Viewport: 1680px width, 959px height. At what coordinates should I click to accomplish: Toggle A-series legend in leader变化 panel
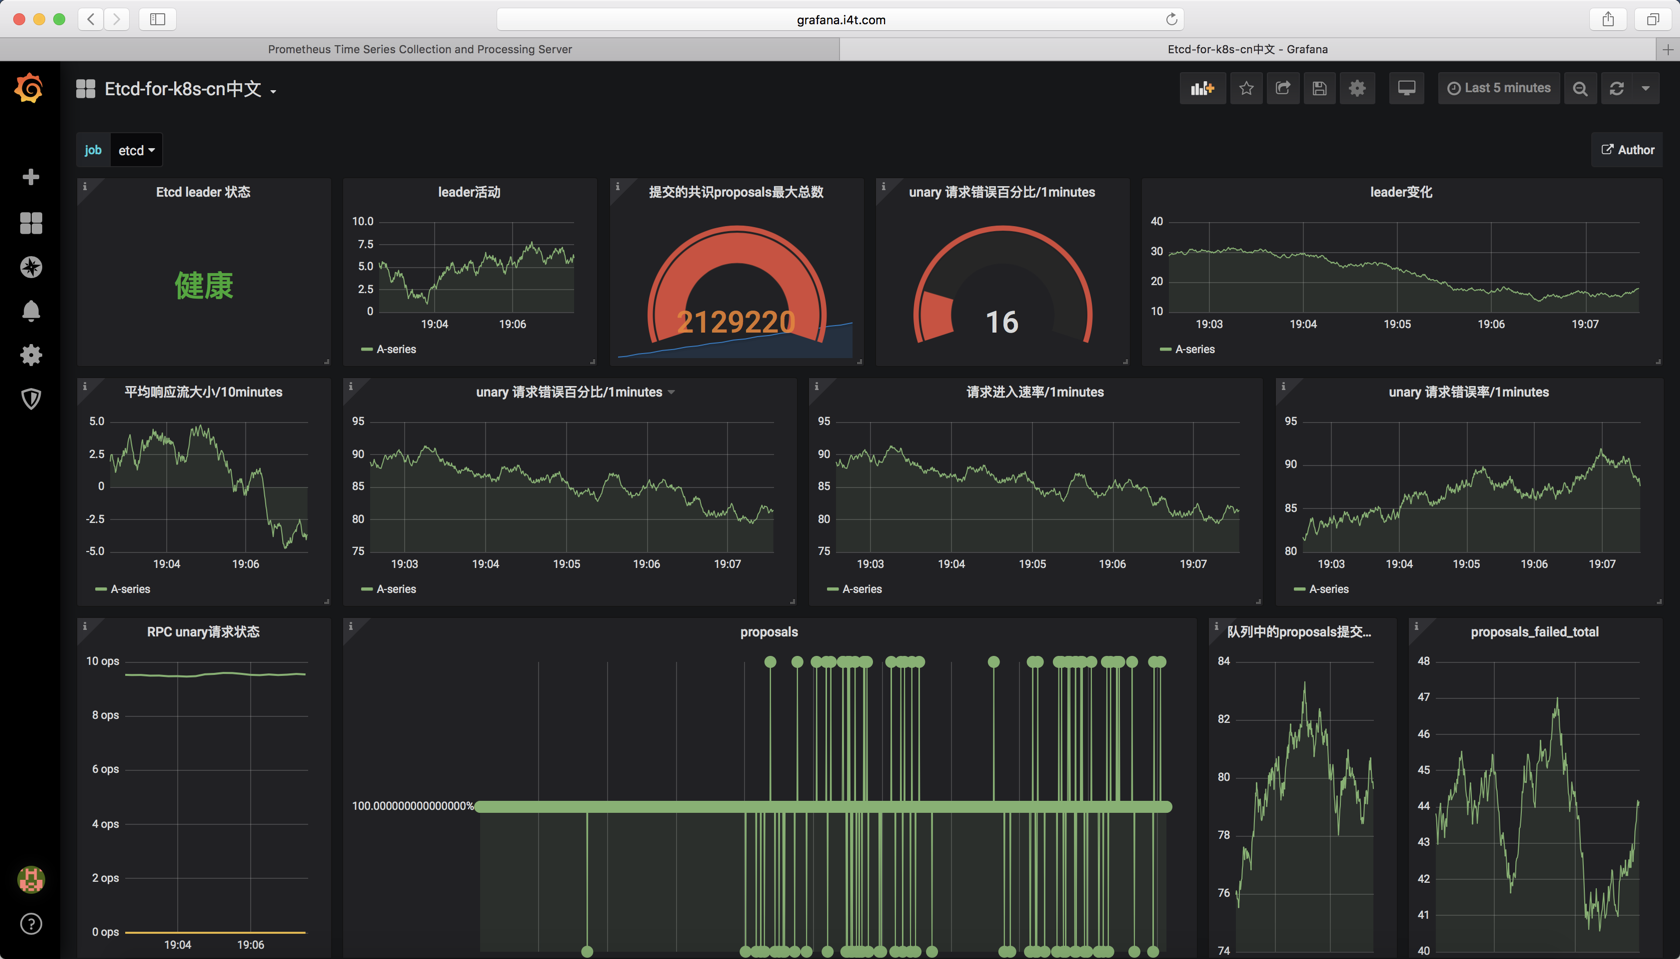point(1187,349)
